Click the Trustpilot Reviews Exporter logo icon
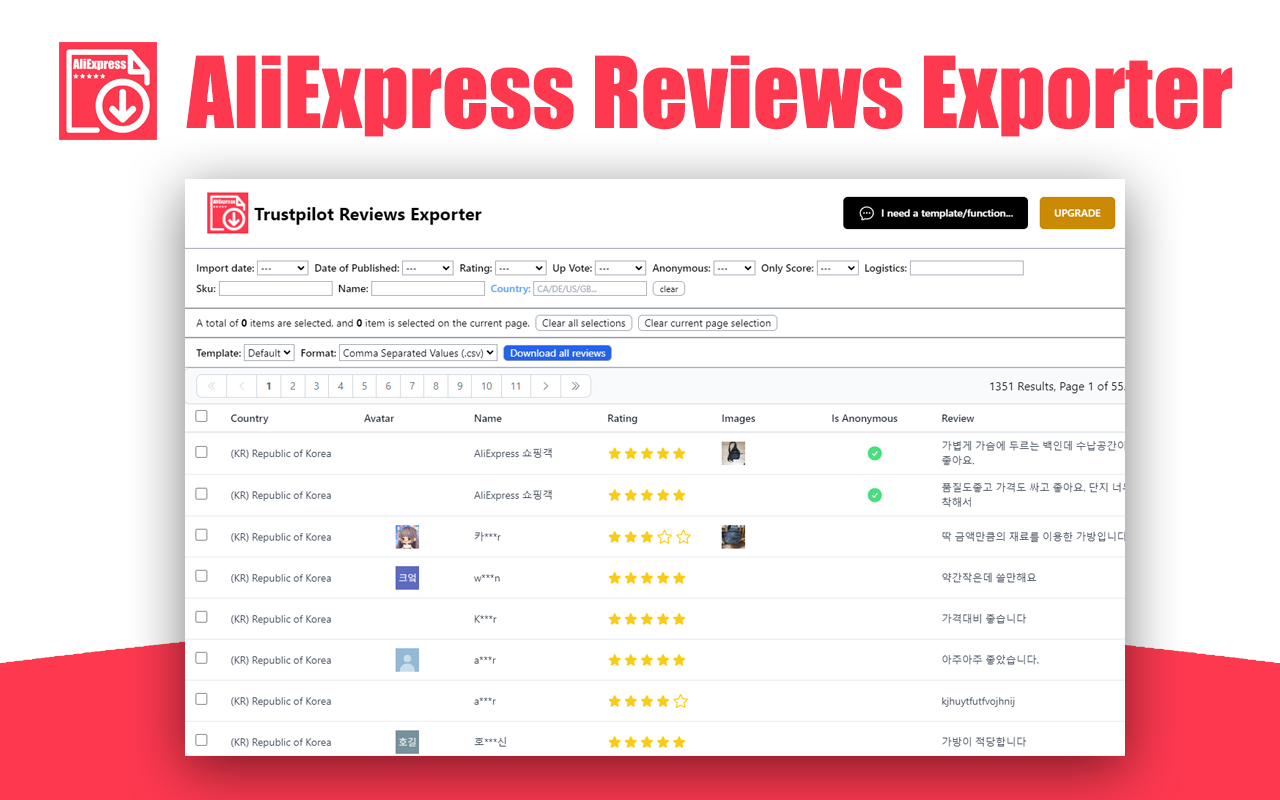The width and height of the screenshot is (1280, 800). click(x=228, y=213)
